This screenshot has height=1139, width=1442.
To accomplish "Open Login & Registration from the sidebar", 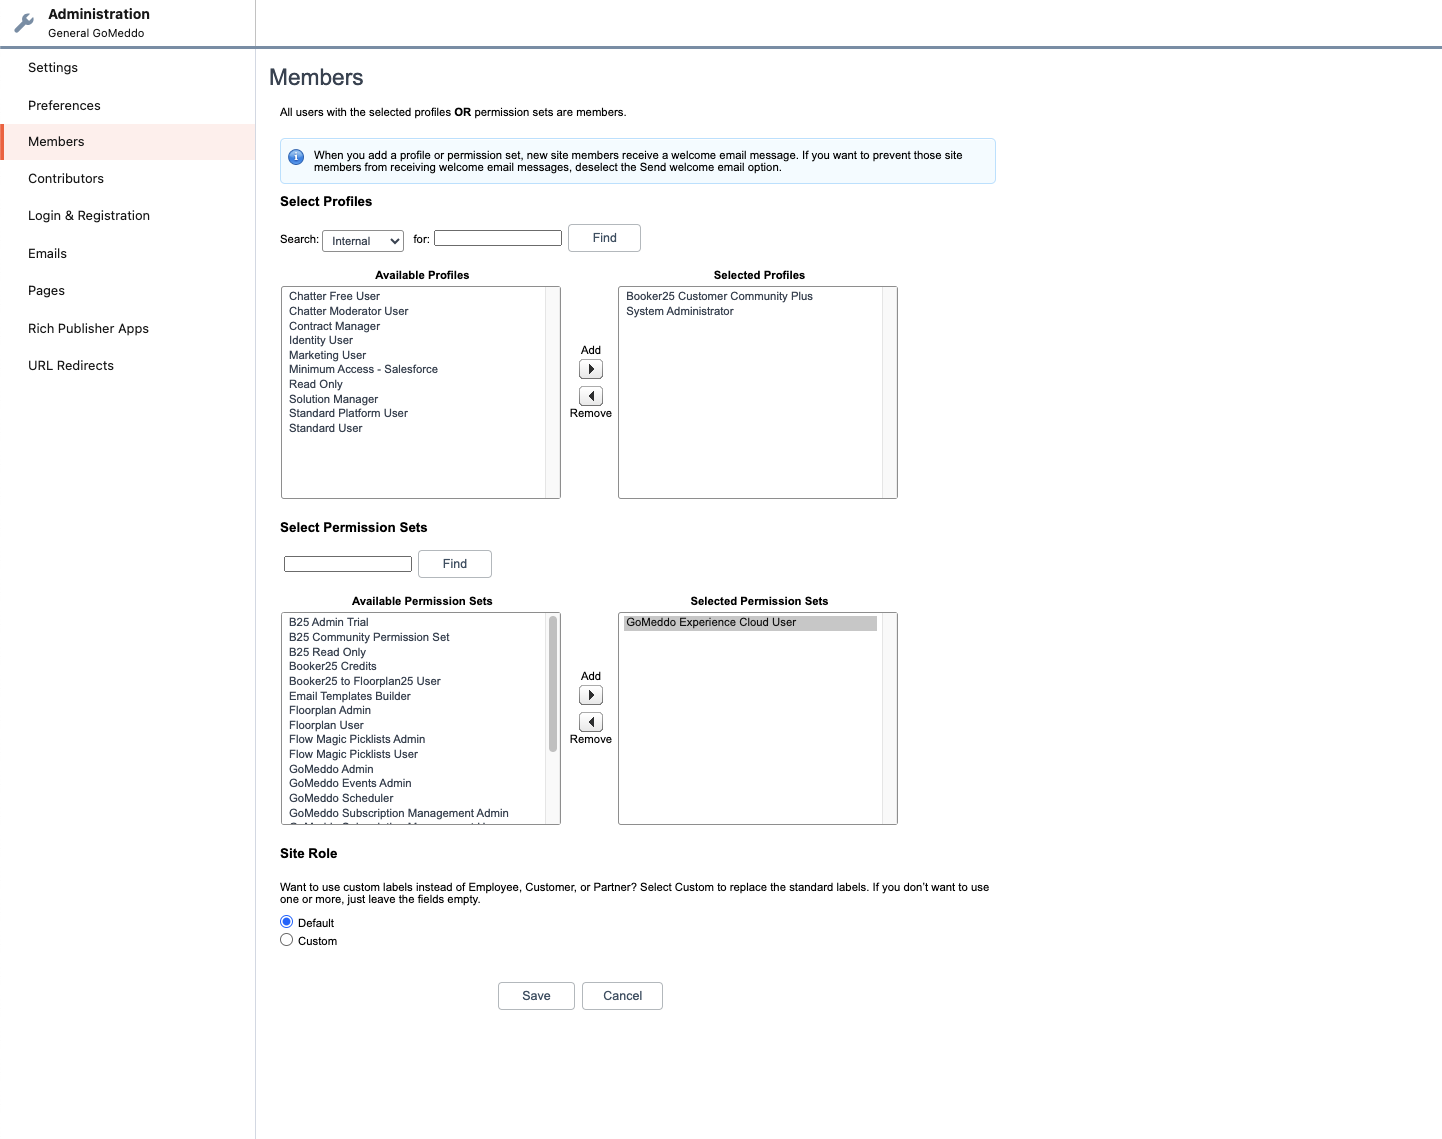I will [88, 215].
